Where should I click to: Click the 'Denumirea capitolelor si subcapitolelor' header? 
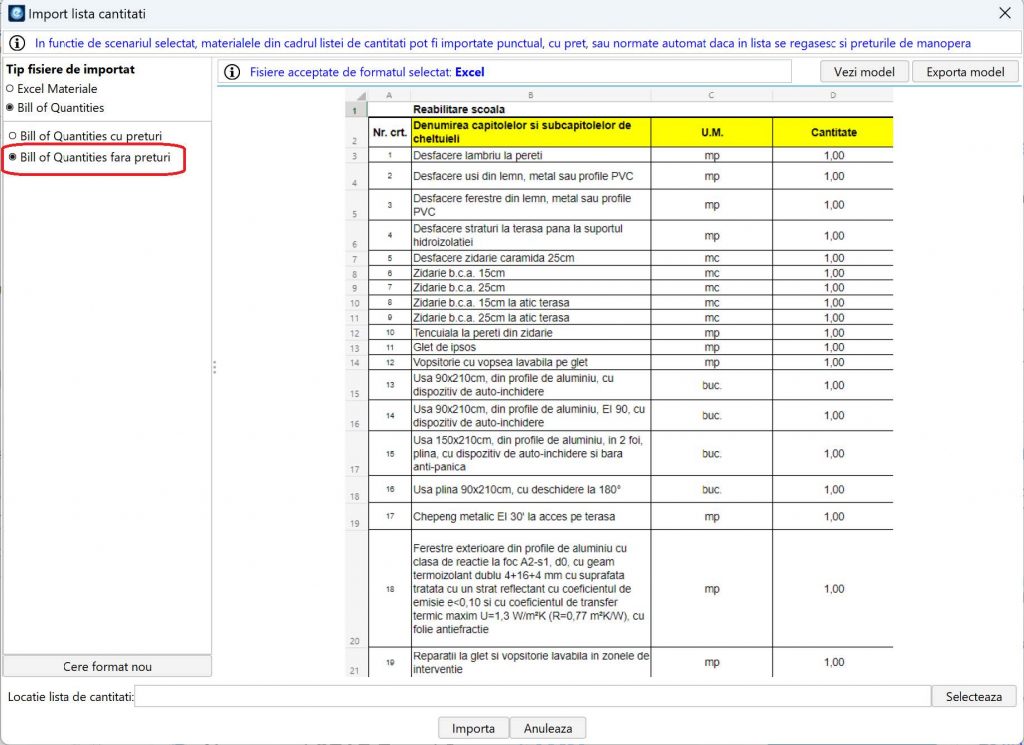pos(531,133)
